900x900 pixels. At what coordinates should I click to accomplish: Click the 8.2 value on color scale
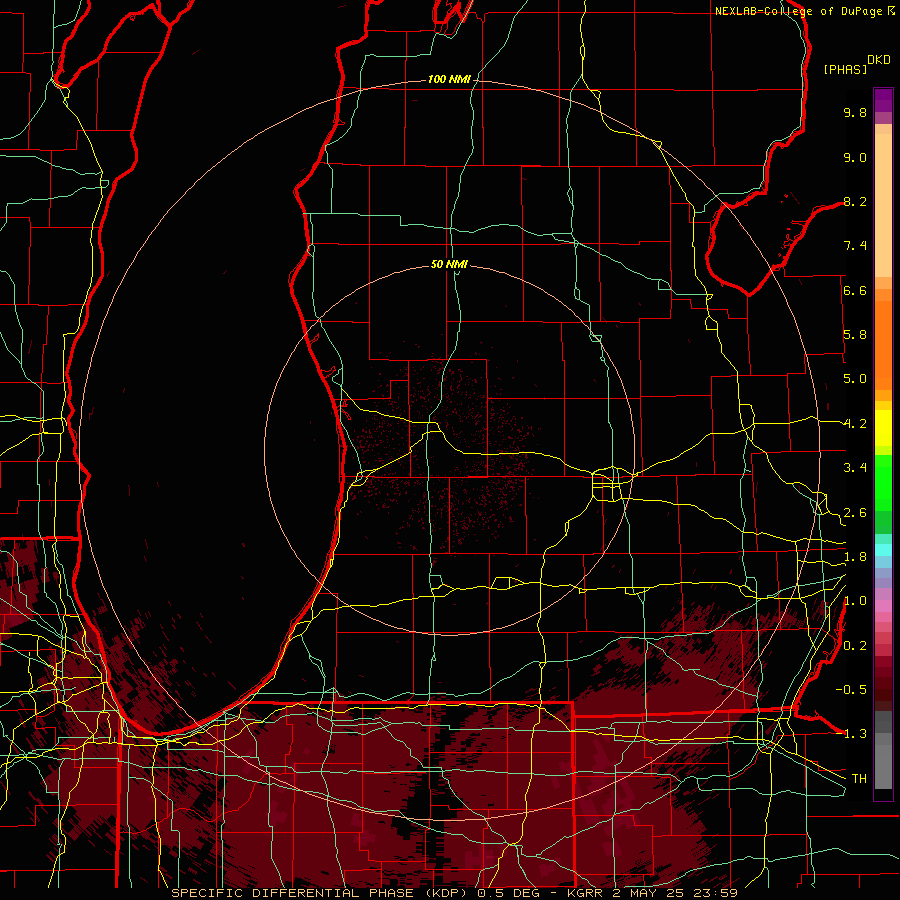855,201
